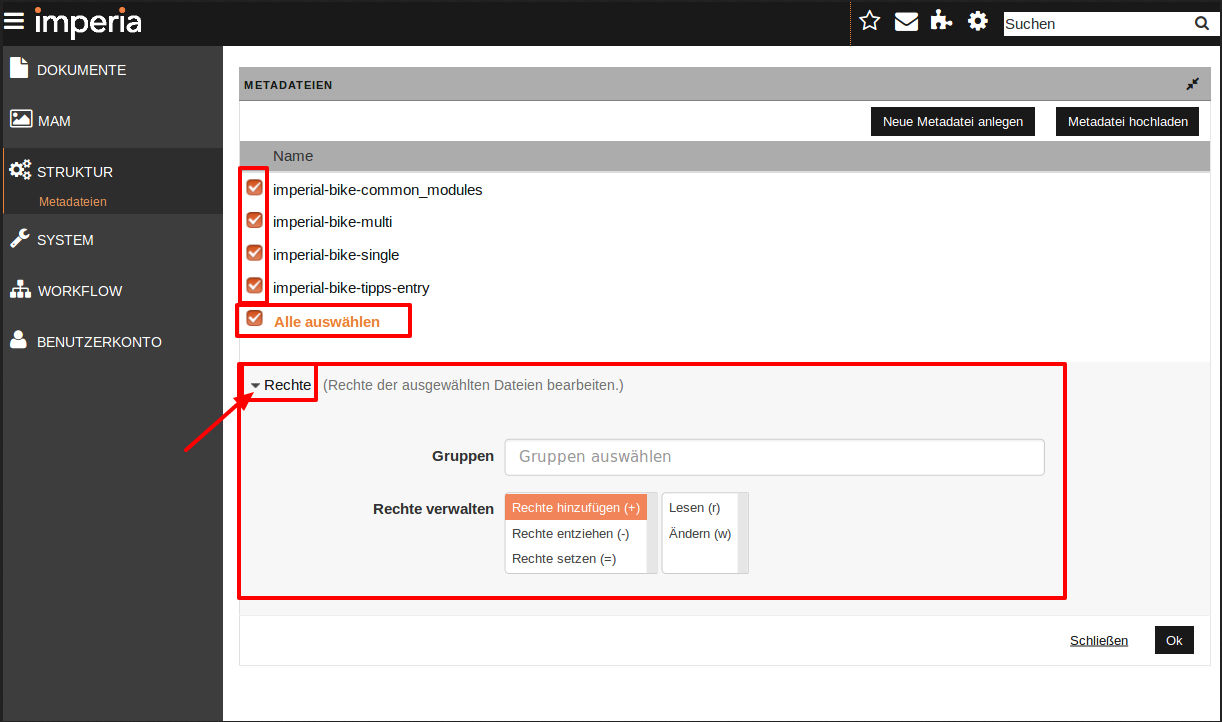Click the MAM image icon

[x=21, y=119]
